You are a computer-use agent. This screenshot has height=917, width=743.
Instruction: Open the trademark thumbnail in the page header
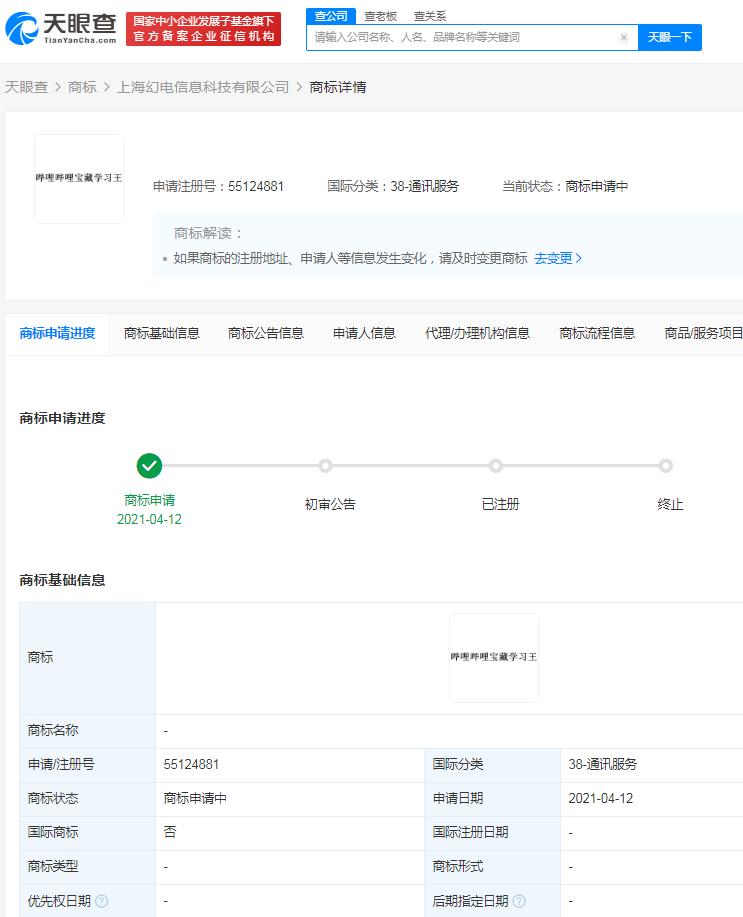point(79,178)
